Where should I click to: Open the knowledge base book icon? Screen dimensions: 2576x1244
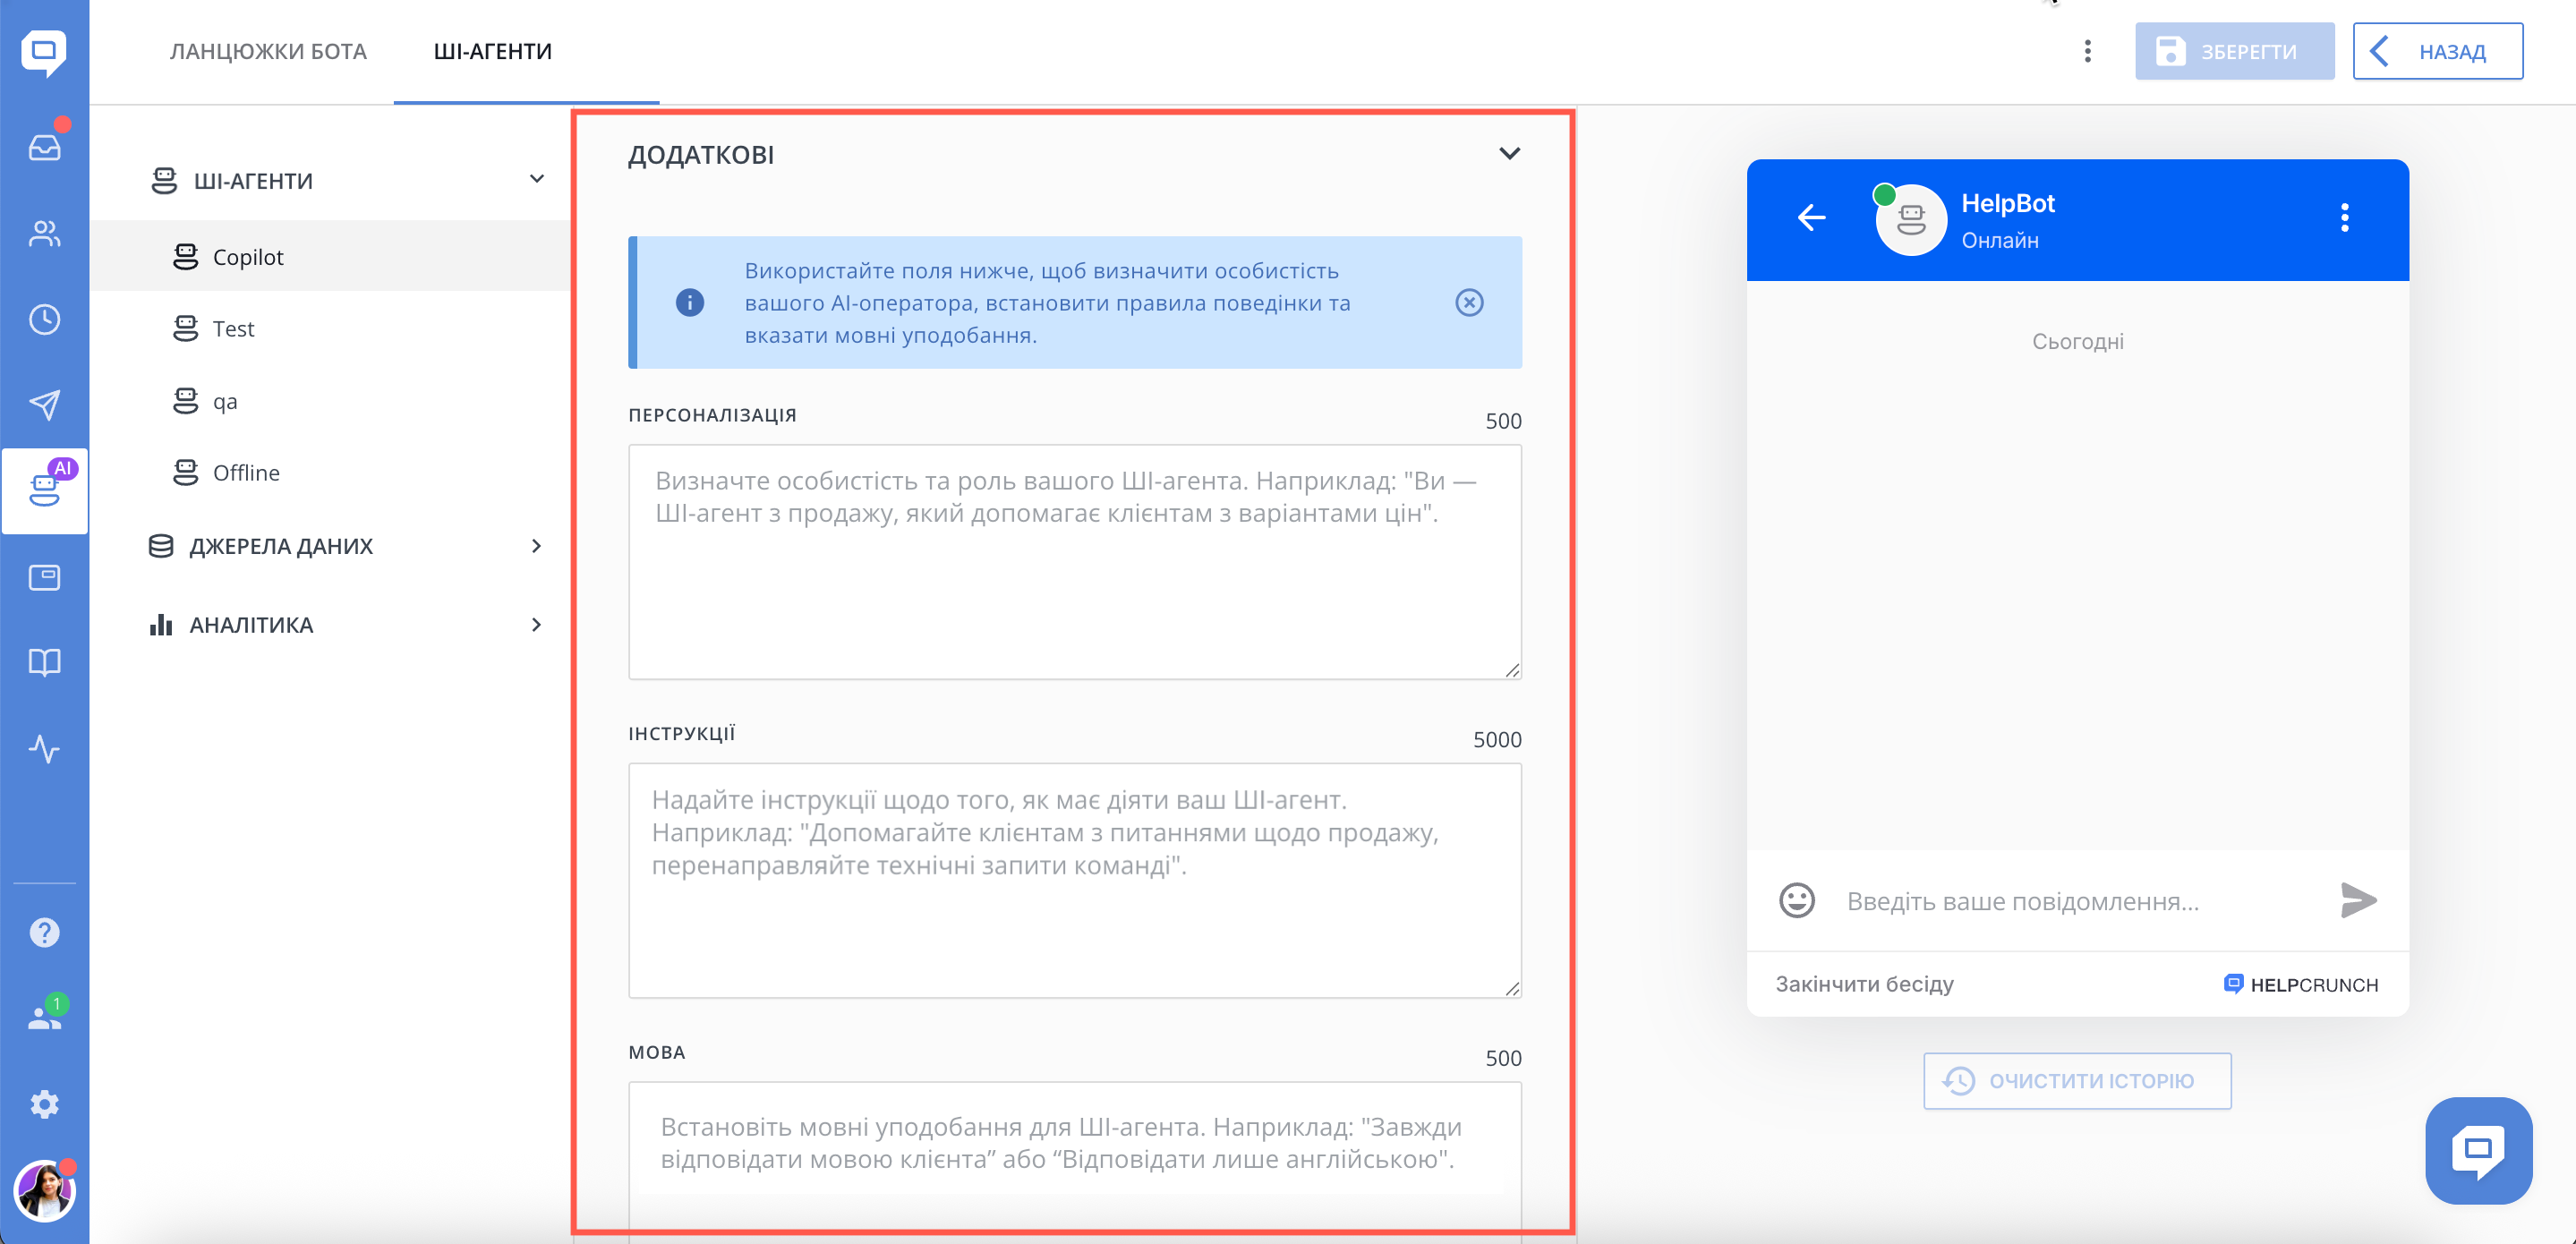click(44, 662)
